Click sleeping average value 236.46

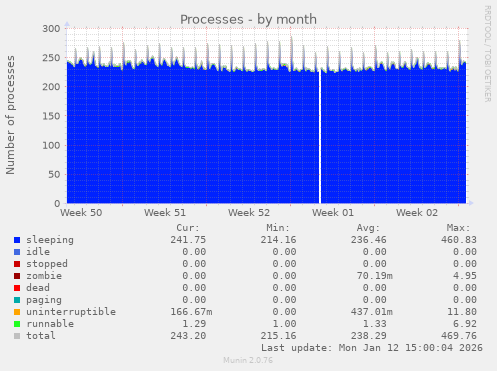point(368,240)
